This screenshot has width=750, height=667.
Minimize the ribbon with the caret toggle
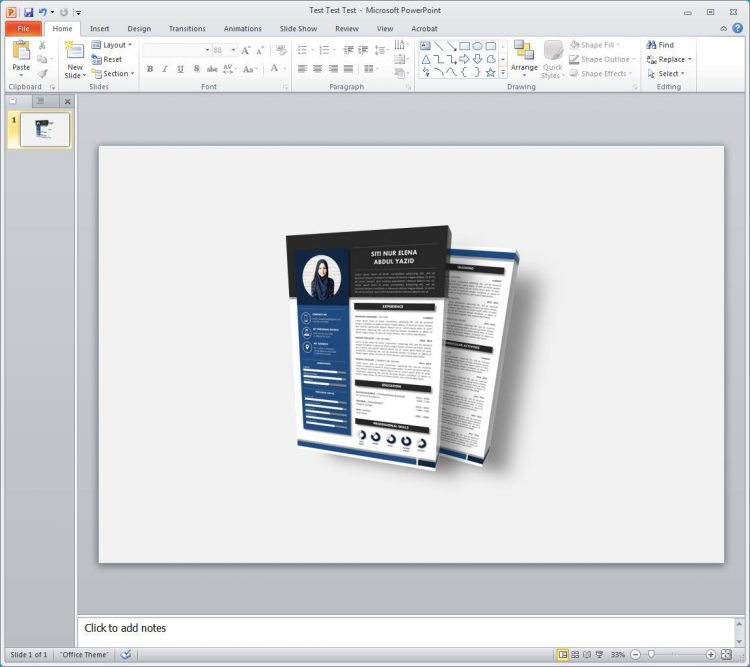point(722,28)
